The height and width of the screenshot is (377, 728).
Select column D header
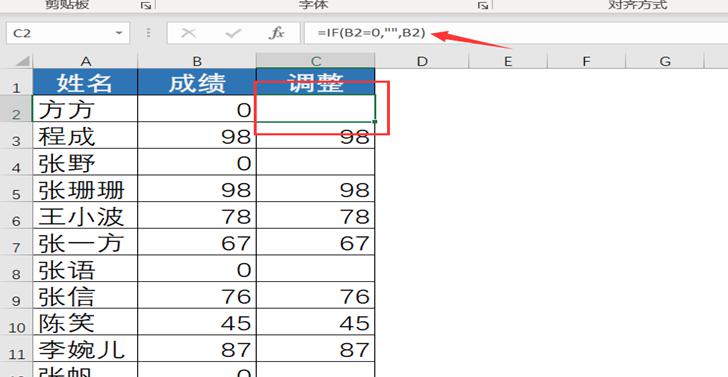[x=422, y=61]
